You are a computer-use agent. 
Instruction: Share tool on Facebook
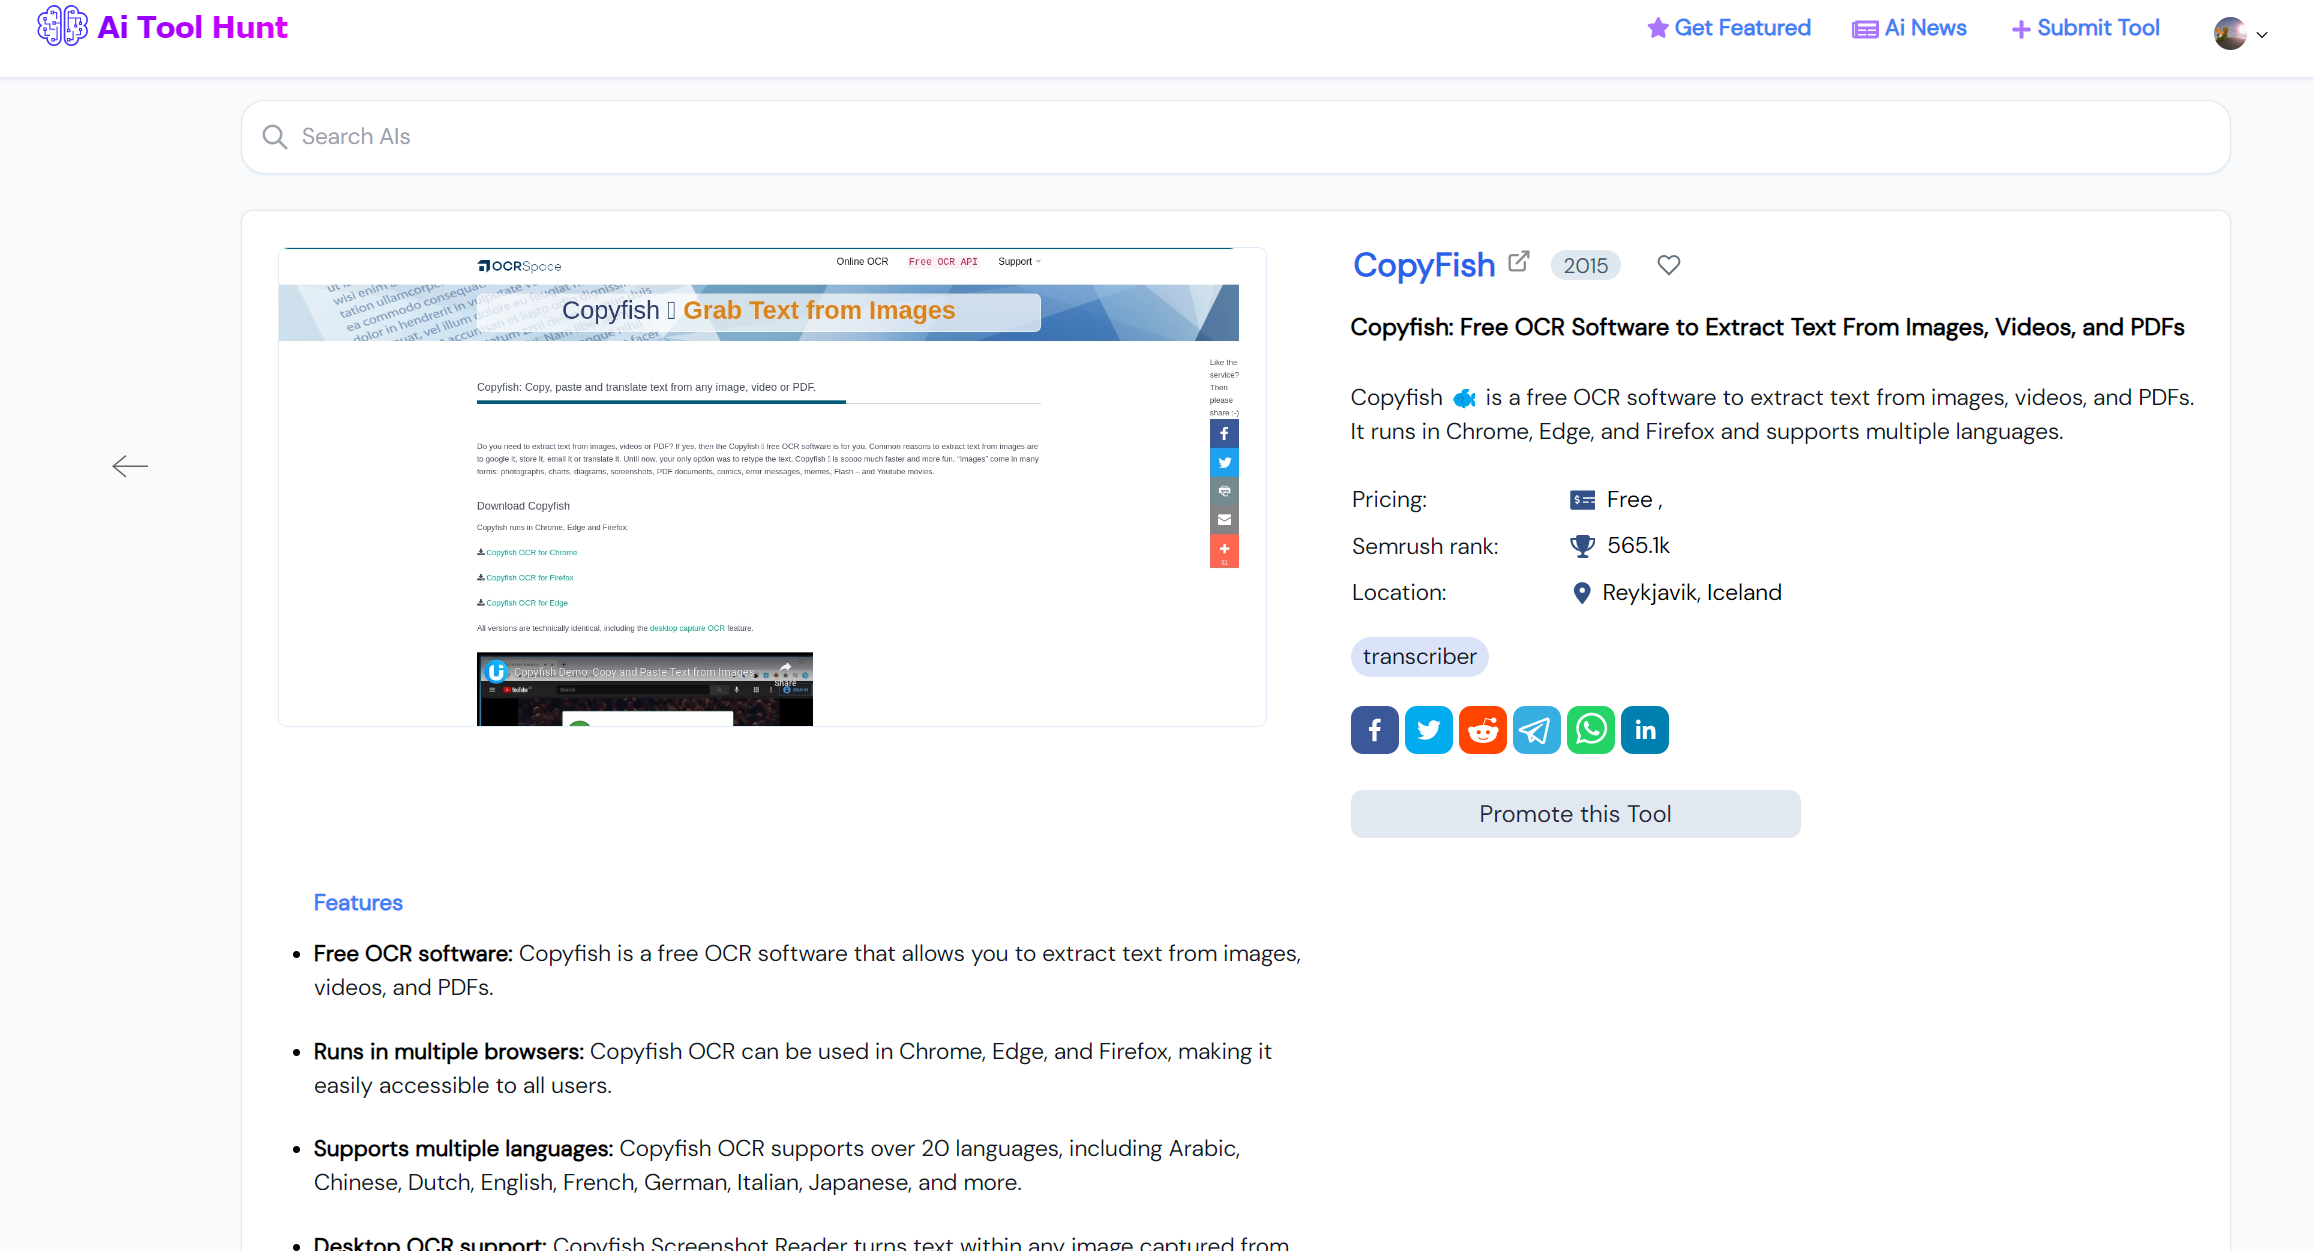pyautogui.click(x=1374, y=730)
